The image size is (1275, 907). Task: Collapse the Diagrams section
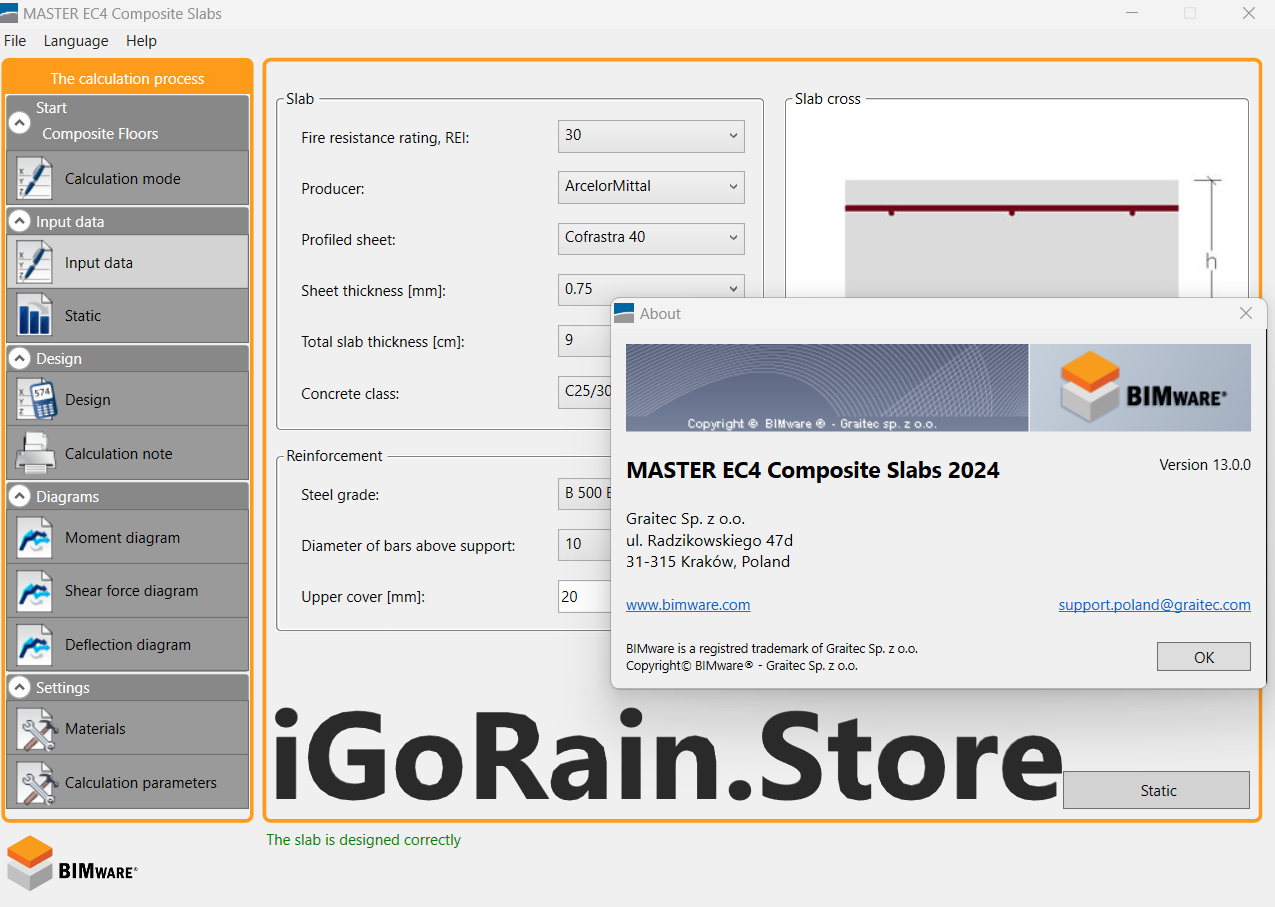19,497
